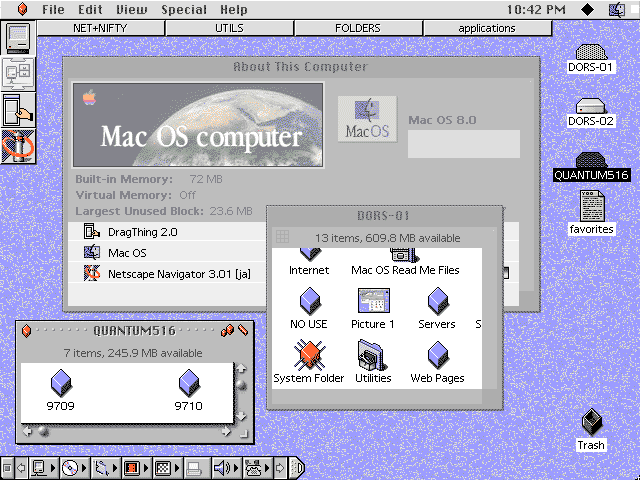Open the File menu

coord(53,9)
